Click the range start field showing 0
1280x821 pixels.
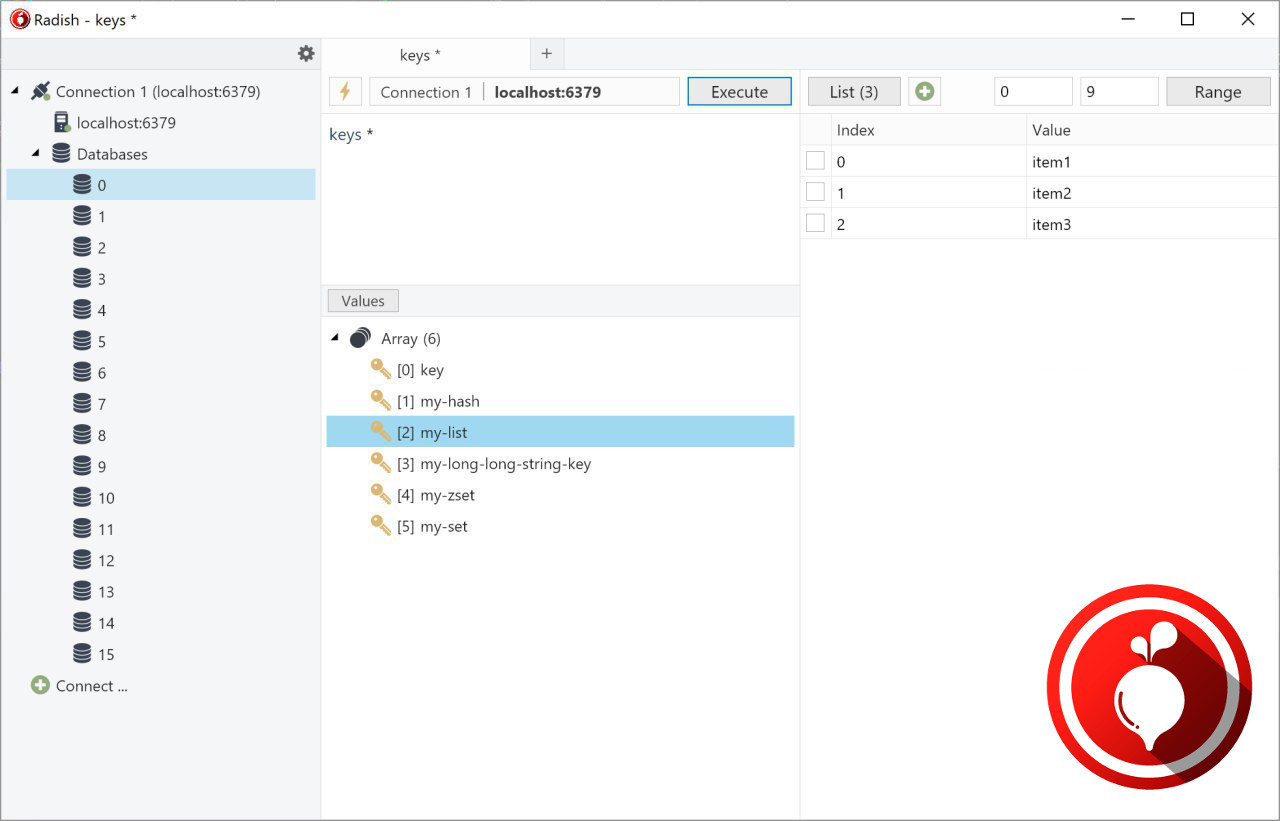[1033, 92]
